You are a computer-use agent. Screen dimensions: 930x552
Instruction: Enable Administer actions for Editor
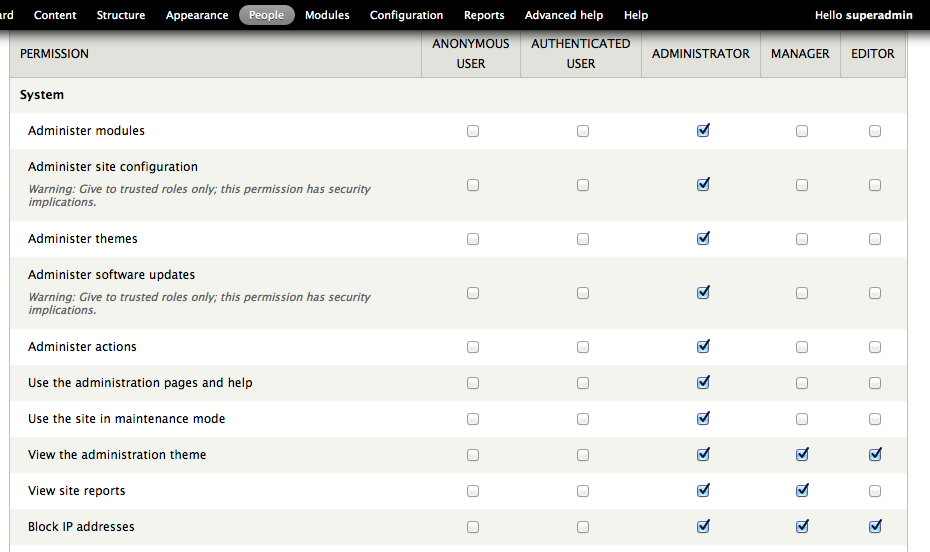click(x=875, y=347)
